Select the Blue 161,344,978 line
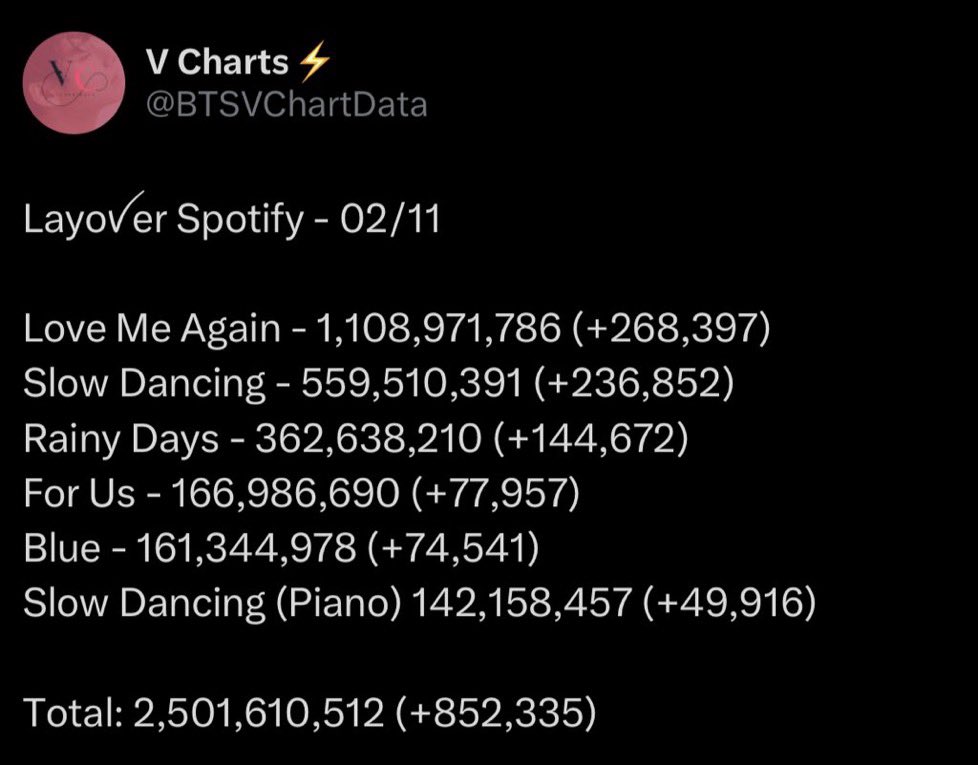This screenshot has width=978, height=765. pos(281,547)
